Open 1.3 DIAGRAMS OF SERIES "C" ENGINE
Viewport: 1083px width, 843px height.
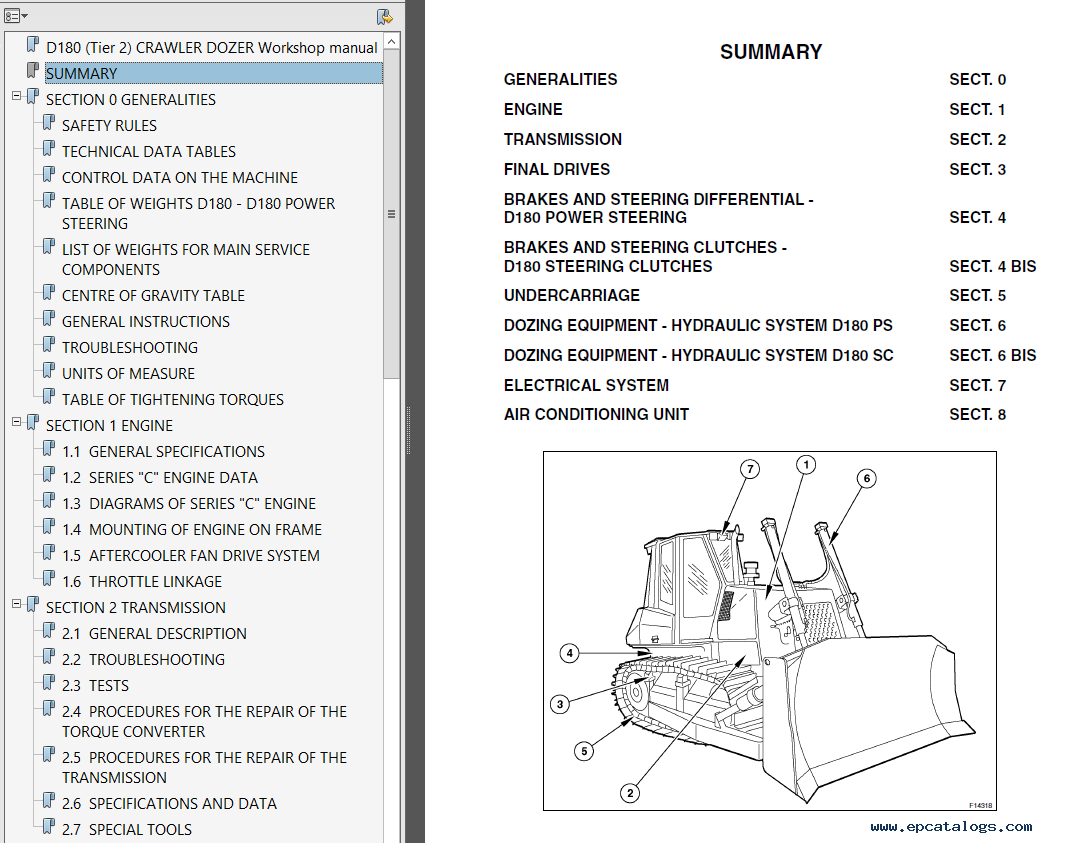(189, 503)
